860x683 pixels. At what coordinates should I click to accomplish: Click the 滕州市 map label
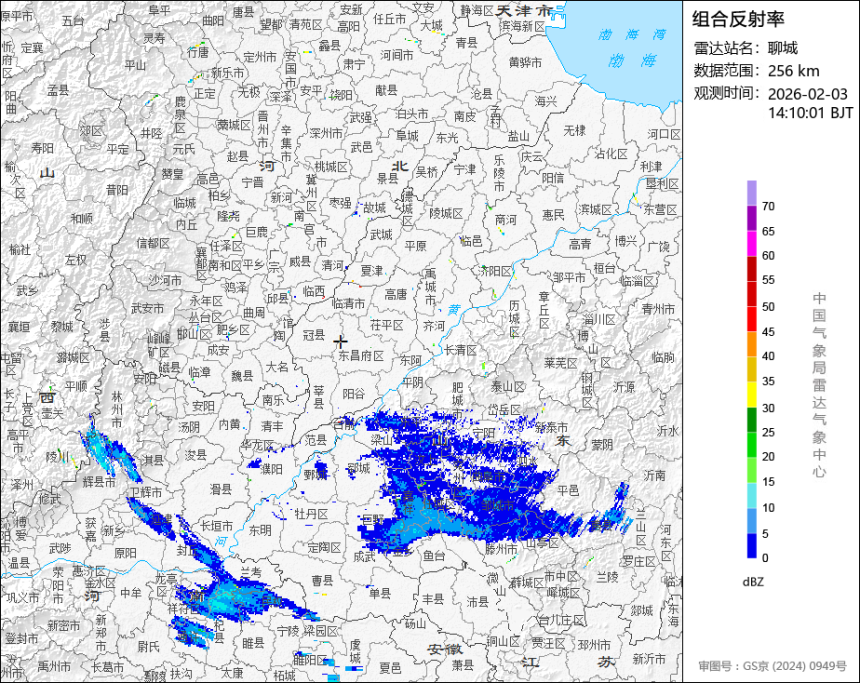point(501,548)
